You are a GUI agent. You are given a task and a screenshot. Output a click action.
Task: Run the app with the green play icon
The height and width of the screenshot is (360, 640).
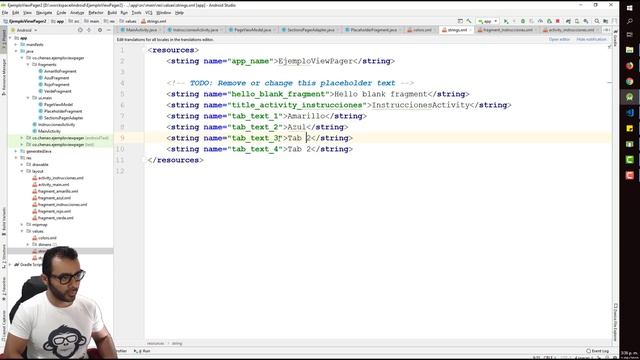coord(506,21)
